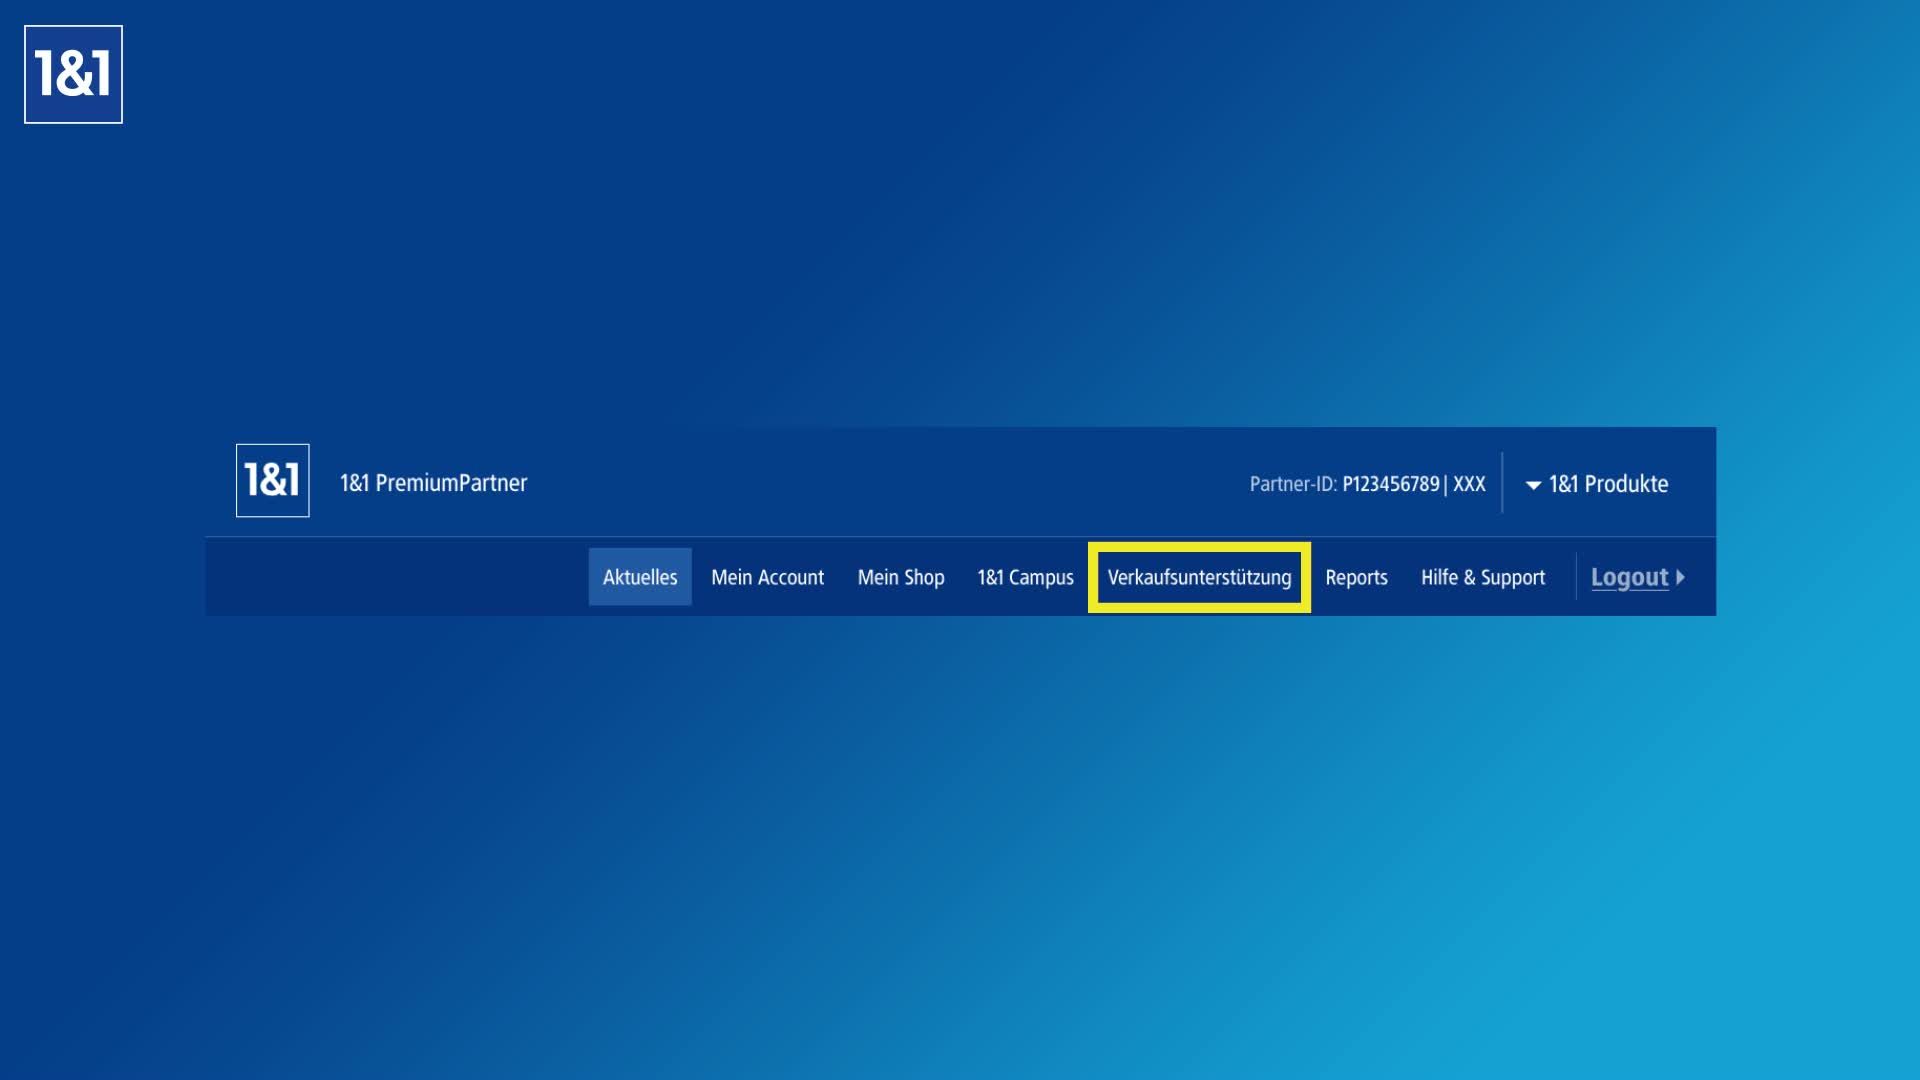Click the partner number P123456789

[x=1390, y=484]
